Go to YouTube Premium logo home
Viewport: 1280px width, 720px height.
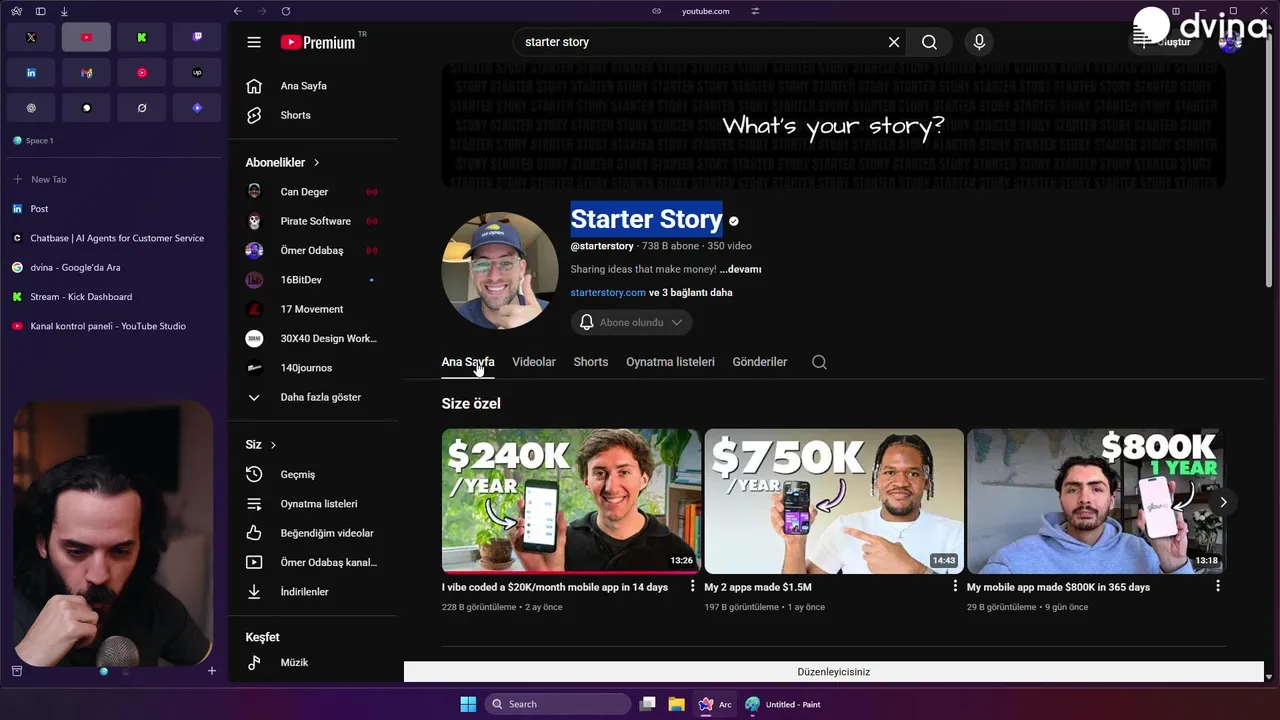[x=318, y=42]
